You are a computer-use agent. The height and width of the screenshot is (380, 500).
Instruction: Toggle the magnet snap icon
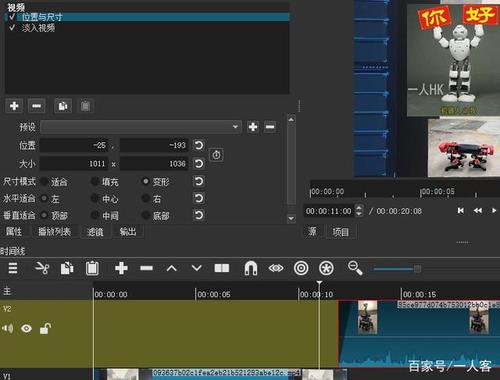pyautogui.click(x=251, y=268)
